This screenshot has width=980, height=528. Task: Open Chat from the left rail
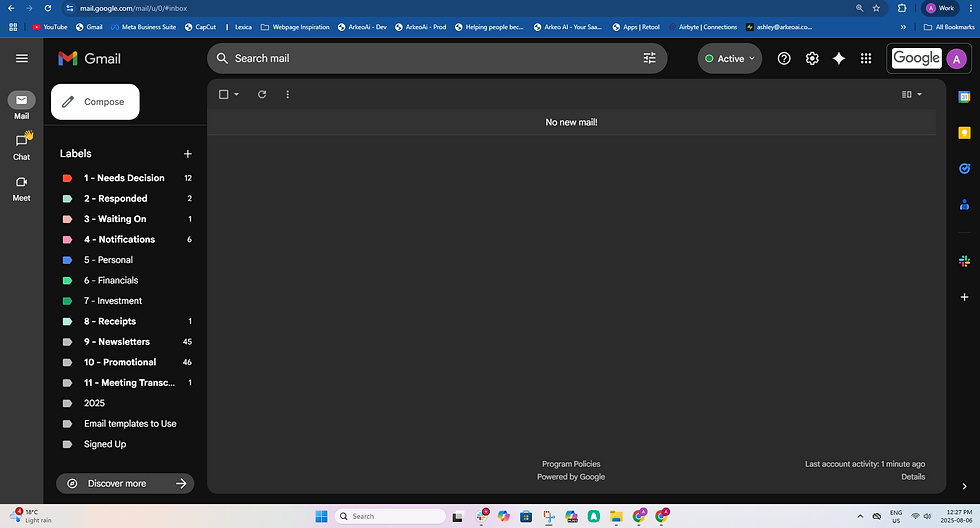(21, 146)
